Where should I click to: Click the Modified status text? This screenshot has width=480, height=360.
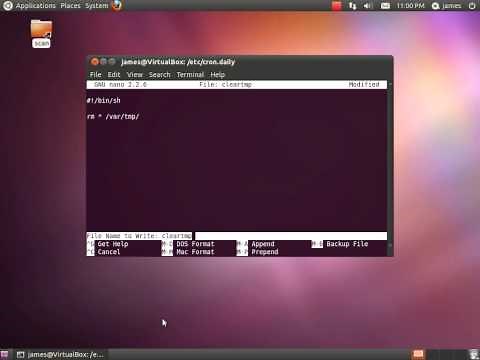coord(364,85)
